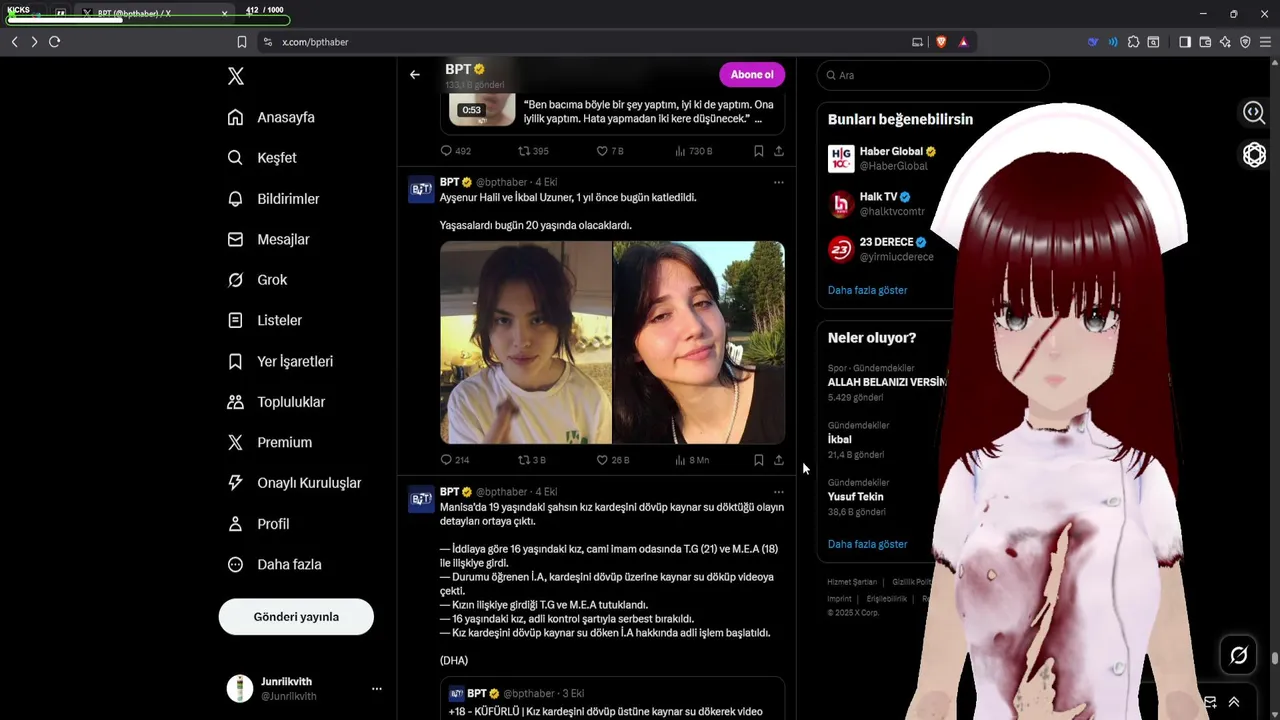Go to Anasayfa in the sidebar
Image resolution: width=1280 pixels, height=720 pixels.
(271, 117)
